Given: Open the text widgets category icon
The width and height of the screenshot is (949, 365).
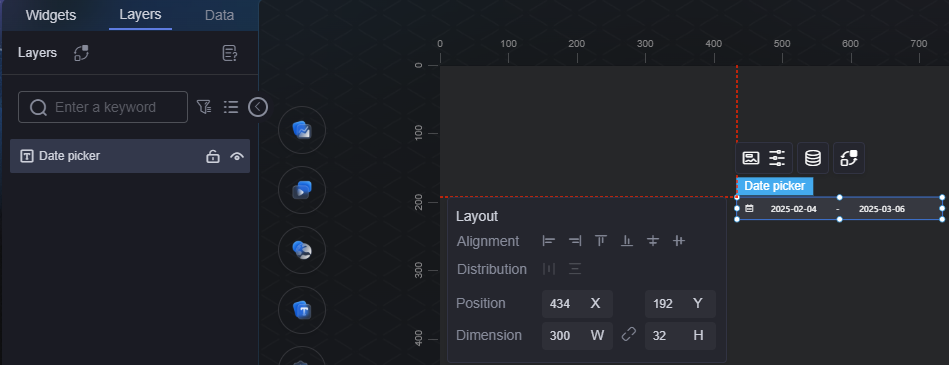Looking at the screenshot, I should click(301, 310).
